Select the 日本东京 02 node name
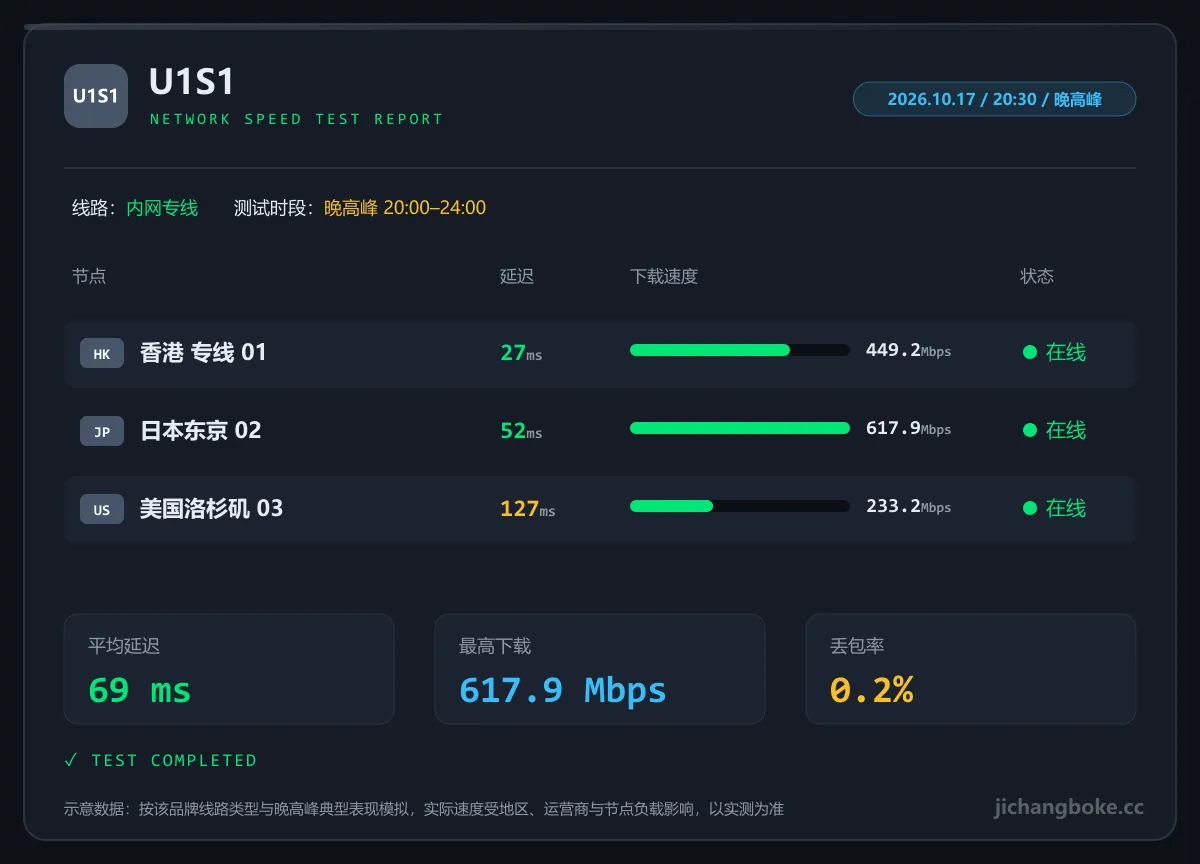 point(200,430)
